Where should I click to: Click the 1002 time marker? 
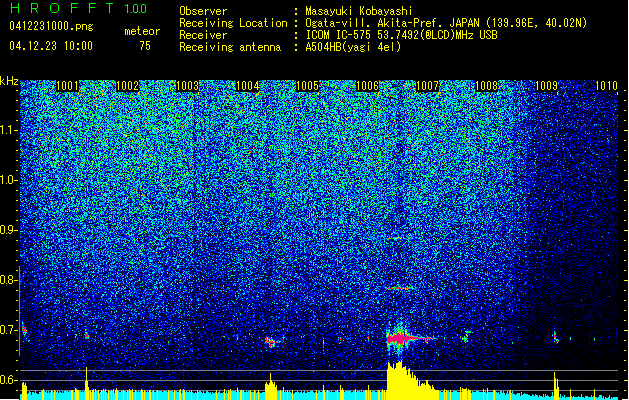(x=127, y=86)
